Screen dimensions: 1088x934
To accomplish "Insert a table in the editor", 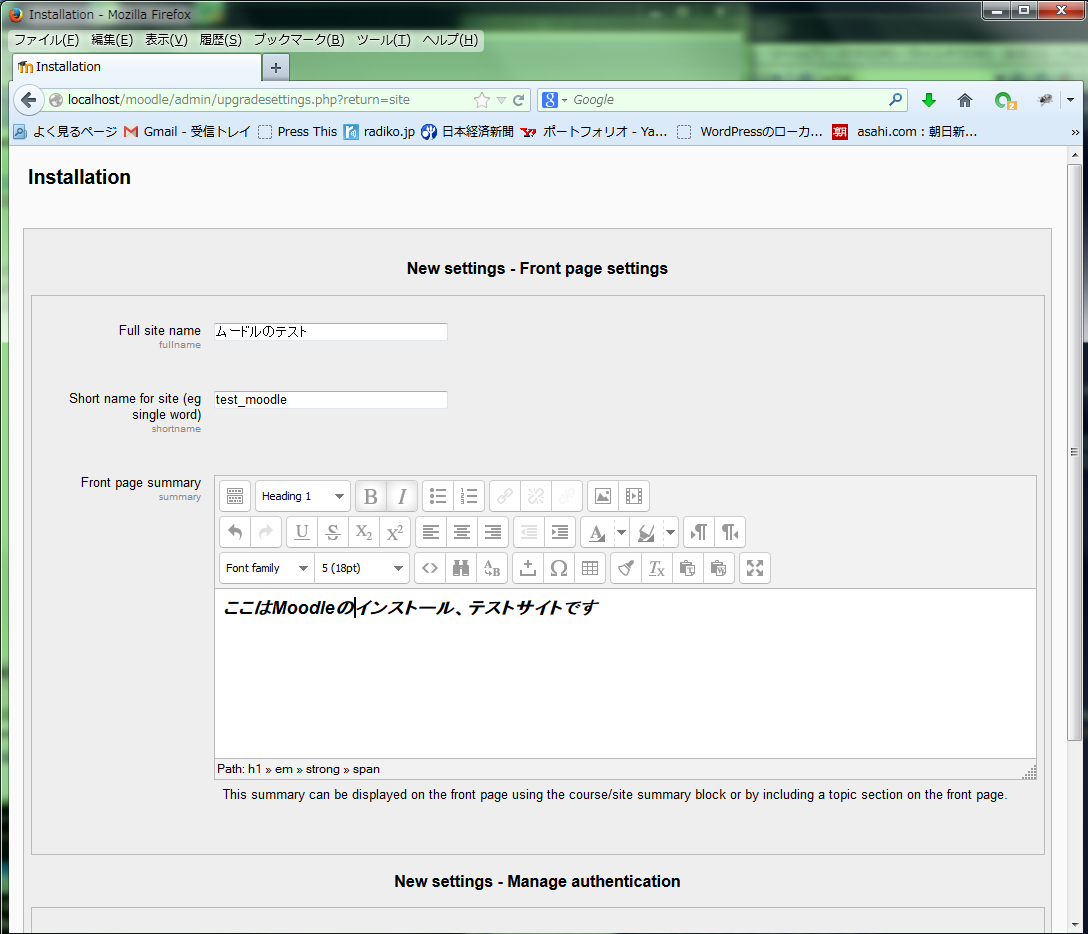I will pyautogui.click(x=590, y=568).
